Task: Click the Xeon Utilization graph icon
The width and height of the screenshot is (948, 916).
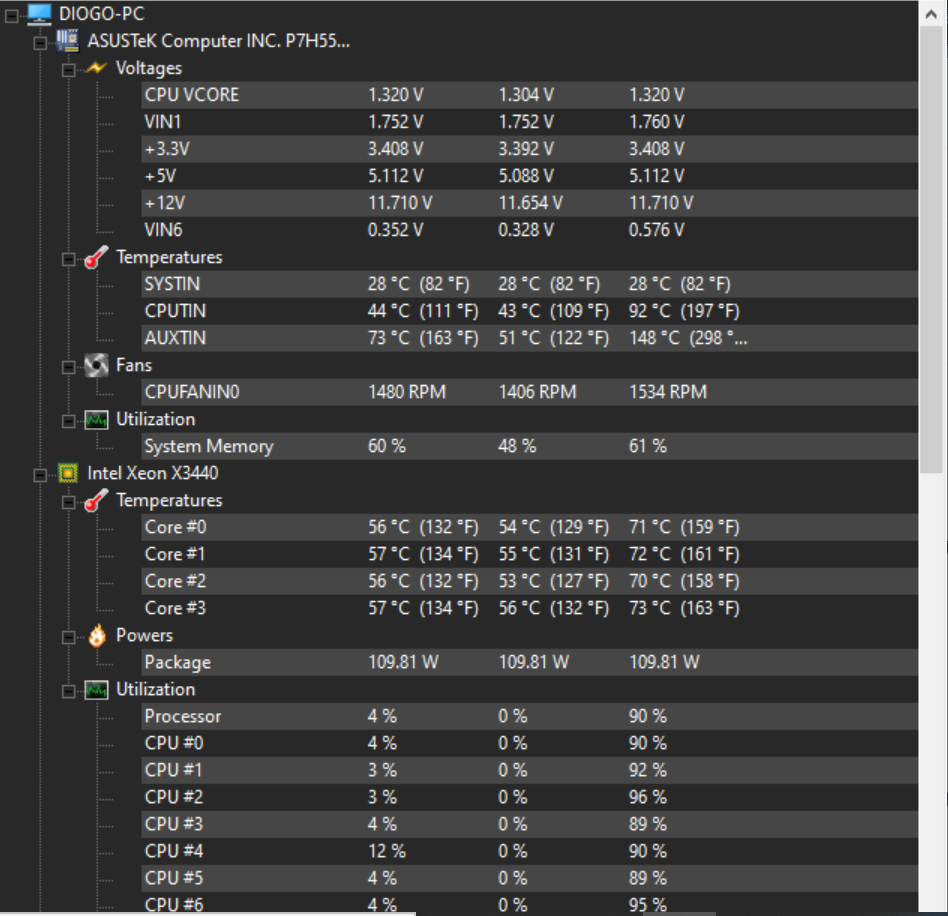Action: (96, 690)
